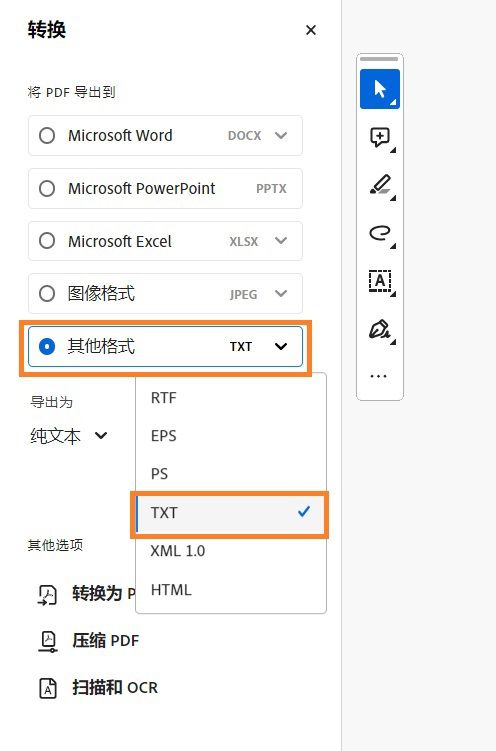Click the 压缩 PDF icon
The width and height of the screenshot is (496, 751).
point(47,641)
